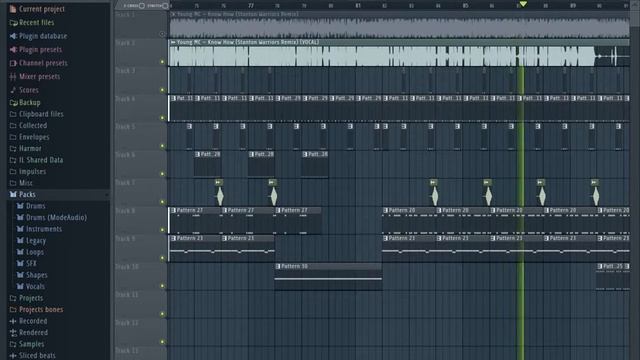Select the Channel presets icon
Image resolution: width=640 pixels, height=360 pixels.
[x=13, y=63]
